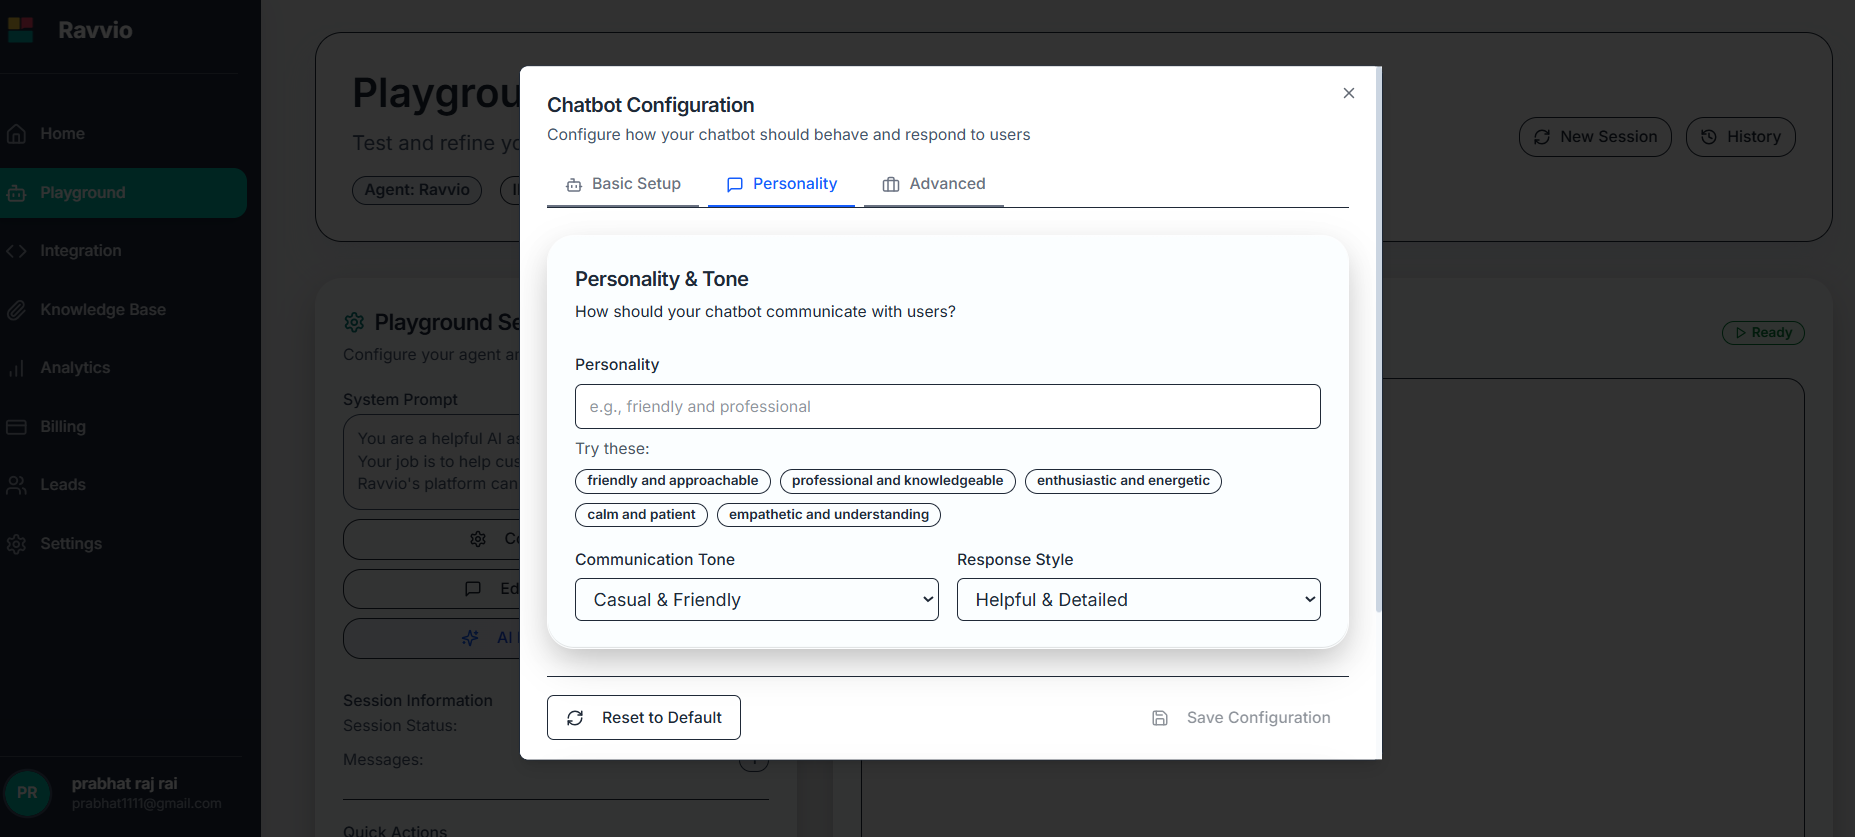Open Settings via the gear icon
1855x837 pixels.
[17, 543]
